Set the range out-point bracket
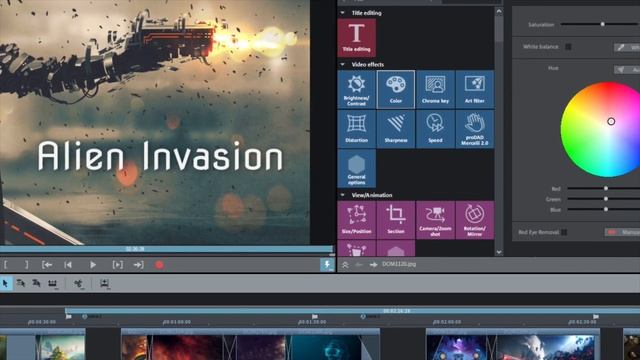The width and height of the screenshot is (640, 360). click(27, 265)
